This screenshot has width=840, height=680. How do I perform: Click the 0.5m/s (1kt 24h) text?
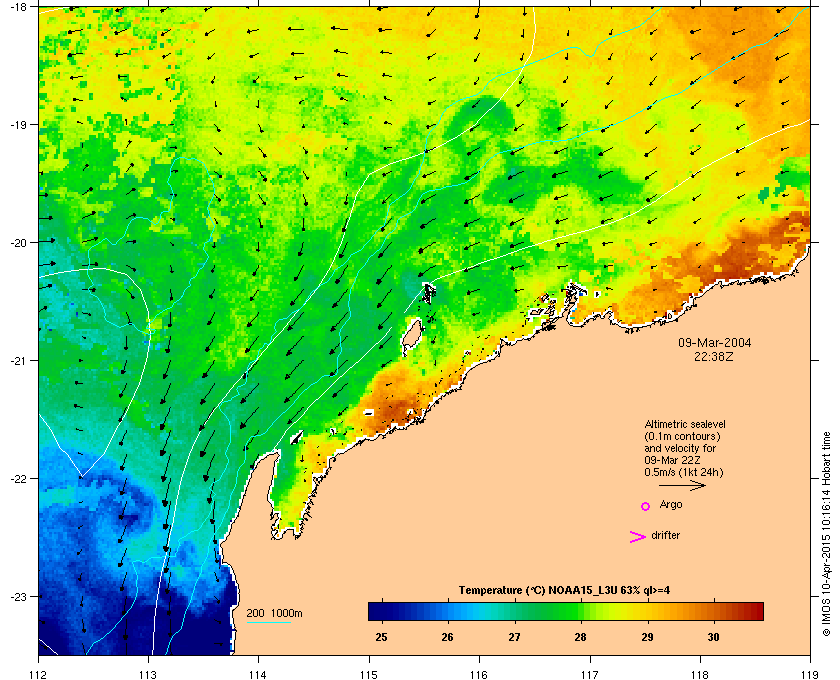(x=684, y=473)
